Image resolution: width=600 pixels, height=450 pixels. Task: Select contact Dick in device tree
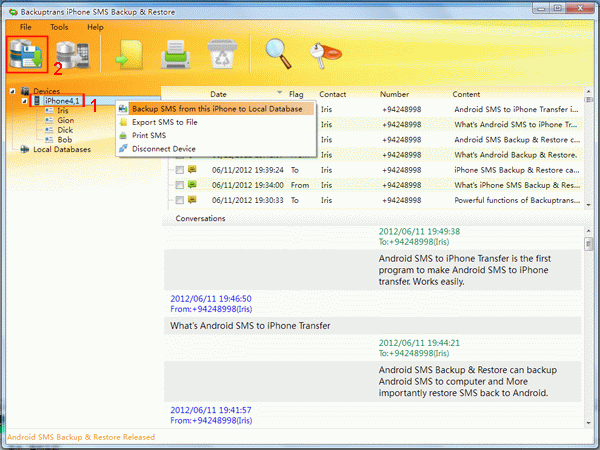pos(65,130)
